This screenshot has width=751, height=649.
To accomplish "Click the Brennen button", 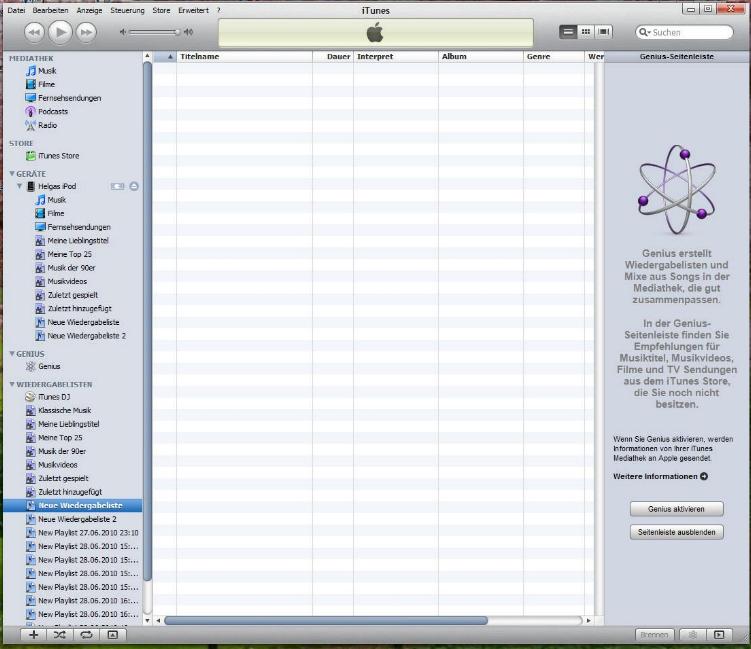I will click(654, 635).
